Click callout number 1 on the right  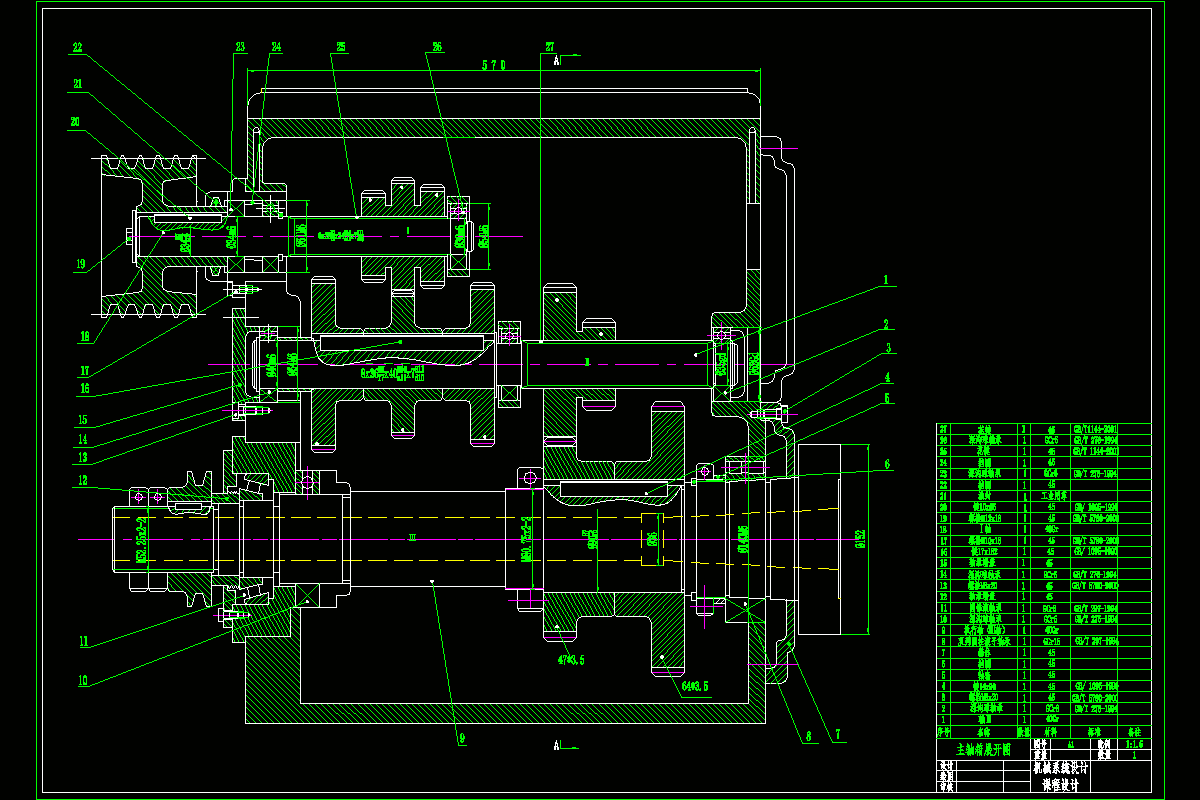coord(886,281)
